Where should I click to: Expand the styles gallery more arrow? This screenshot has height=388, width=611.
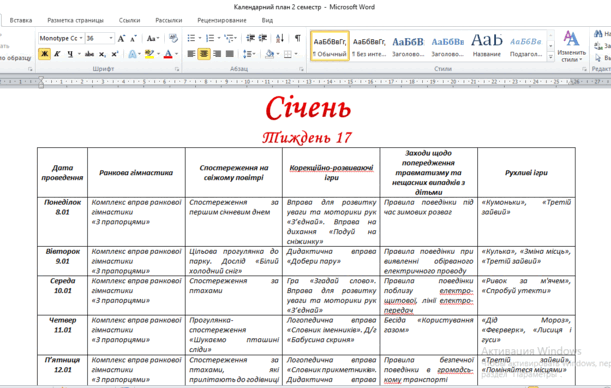coord(551,57)
